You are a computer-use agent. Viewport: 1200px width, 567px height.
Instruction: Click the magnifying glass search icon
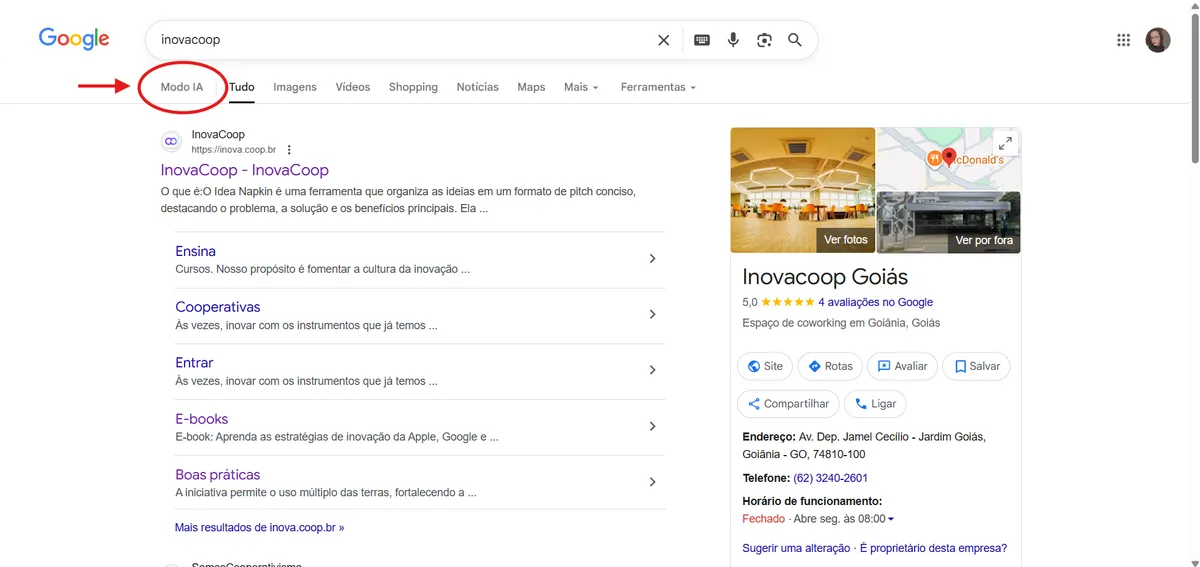(x=795, y=40)
